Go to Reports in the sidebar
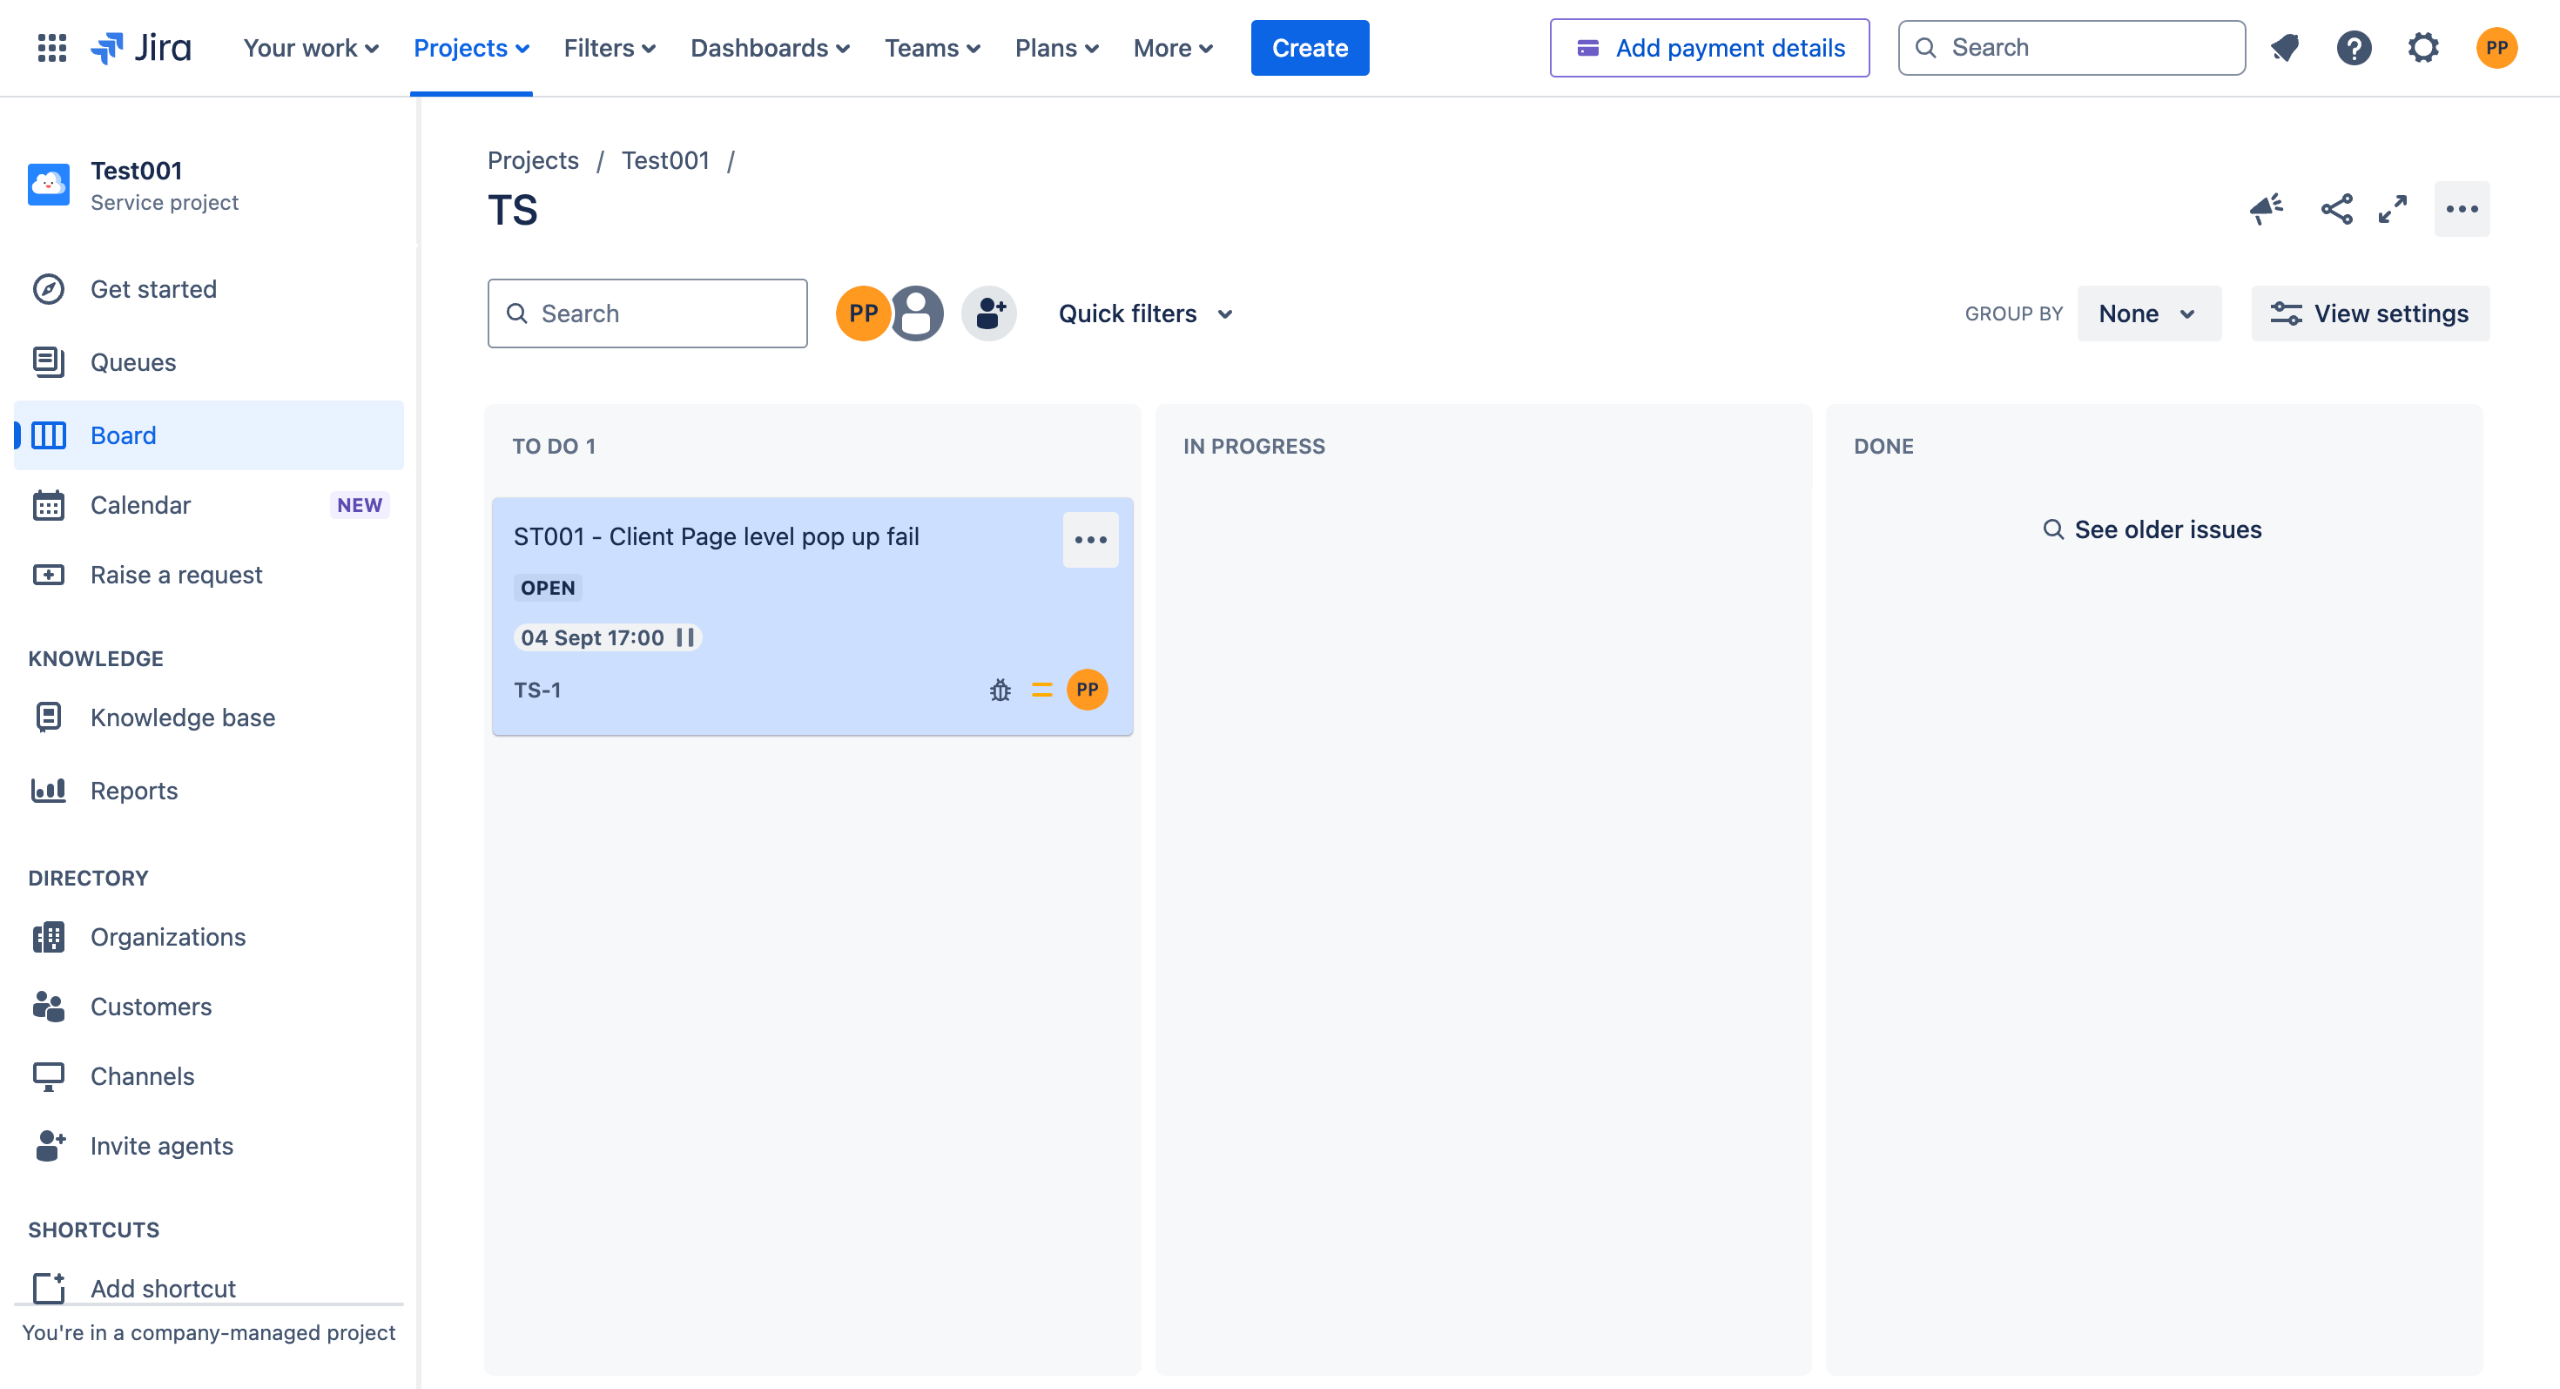Screen dimensions: 2560x1389 [134, 791]
